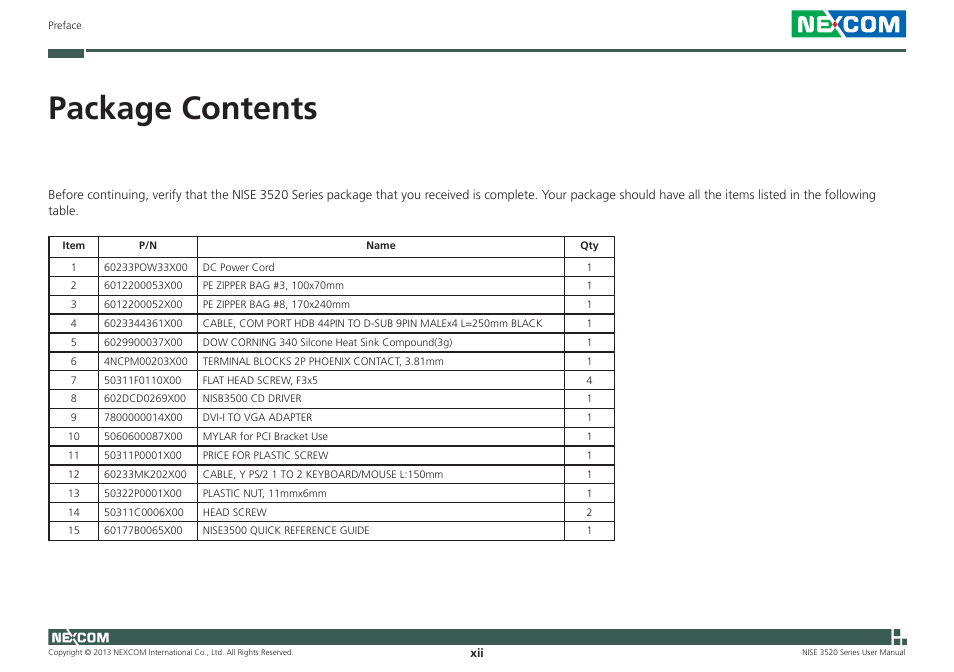
Task: Click item number 15 cell
Action: 74,531
